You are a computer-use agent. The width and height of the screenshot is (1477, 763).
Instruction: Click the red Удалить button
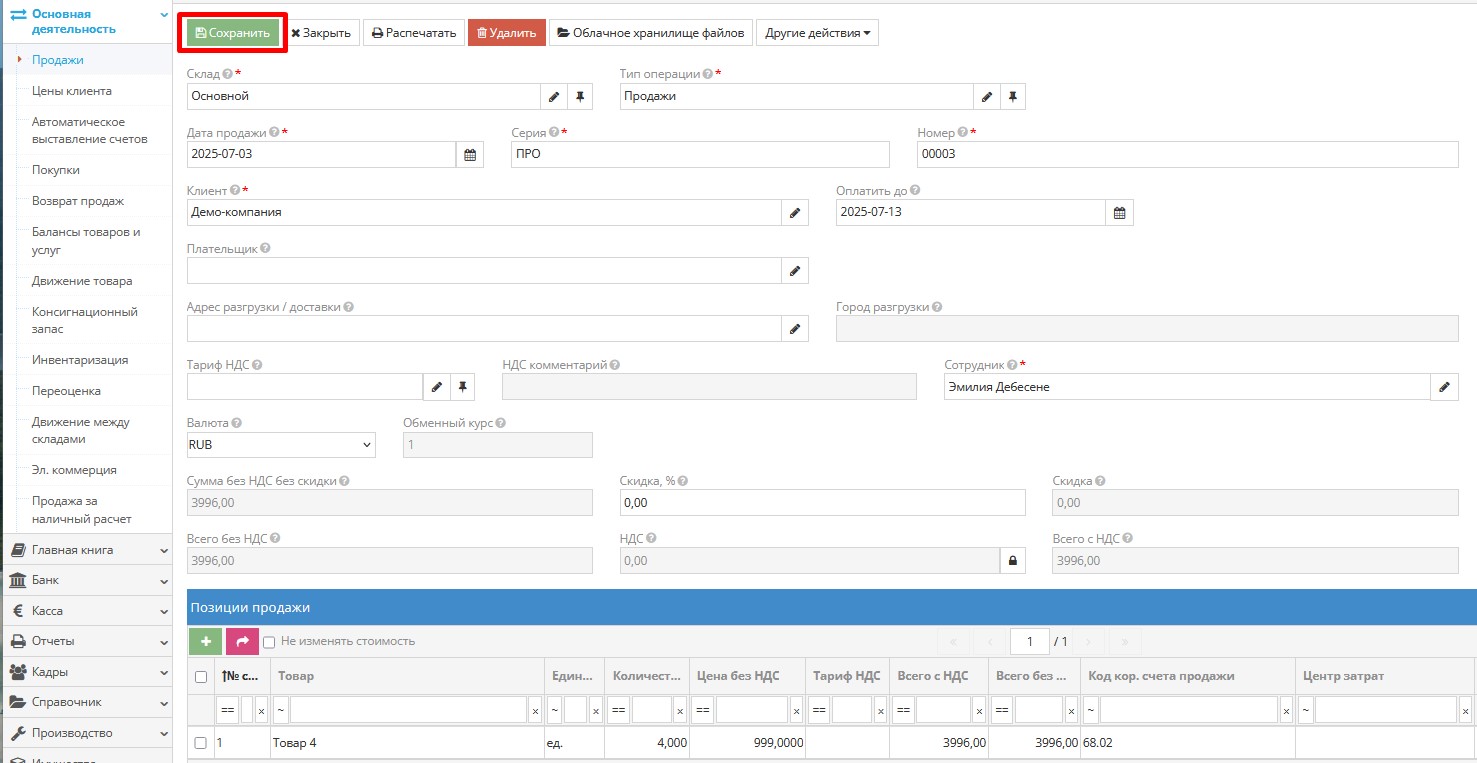pyautogui.click(x=506, y=33)
